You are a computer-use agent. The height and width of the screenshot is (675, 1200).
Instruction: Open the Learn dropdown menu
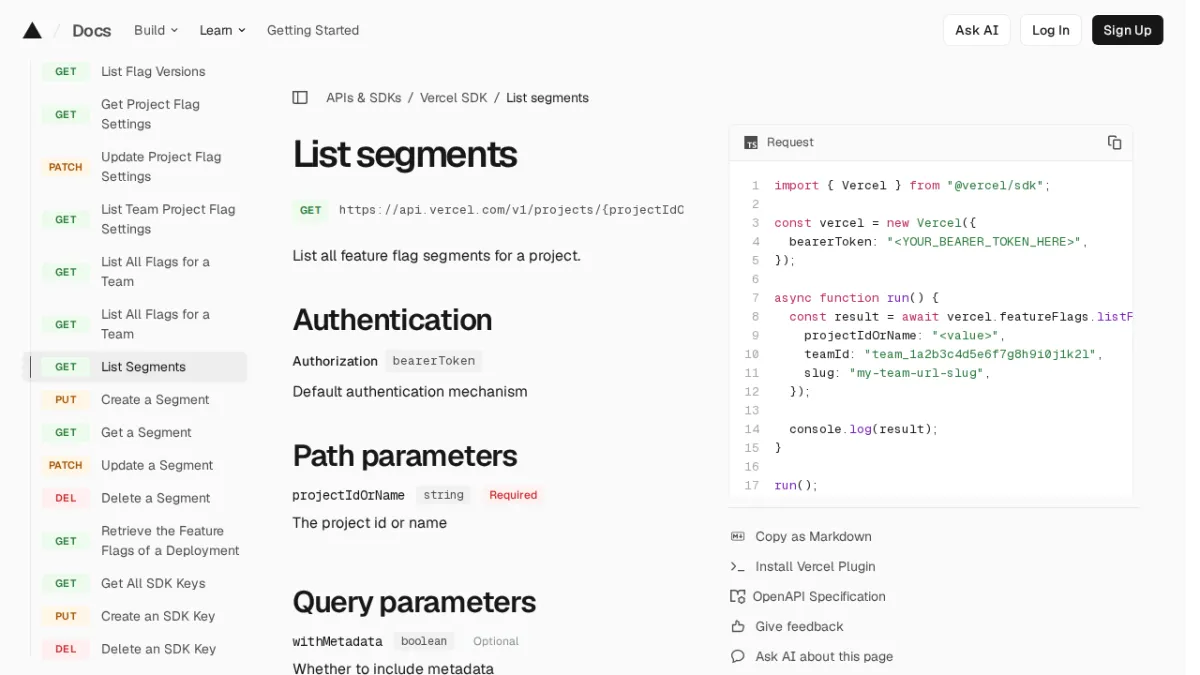[222, 30]
